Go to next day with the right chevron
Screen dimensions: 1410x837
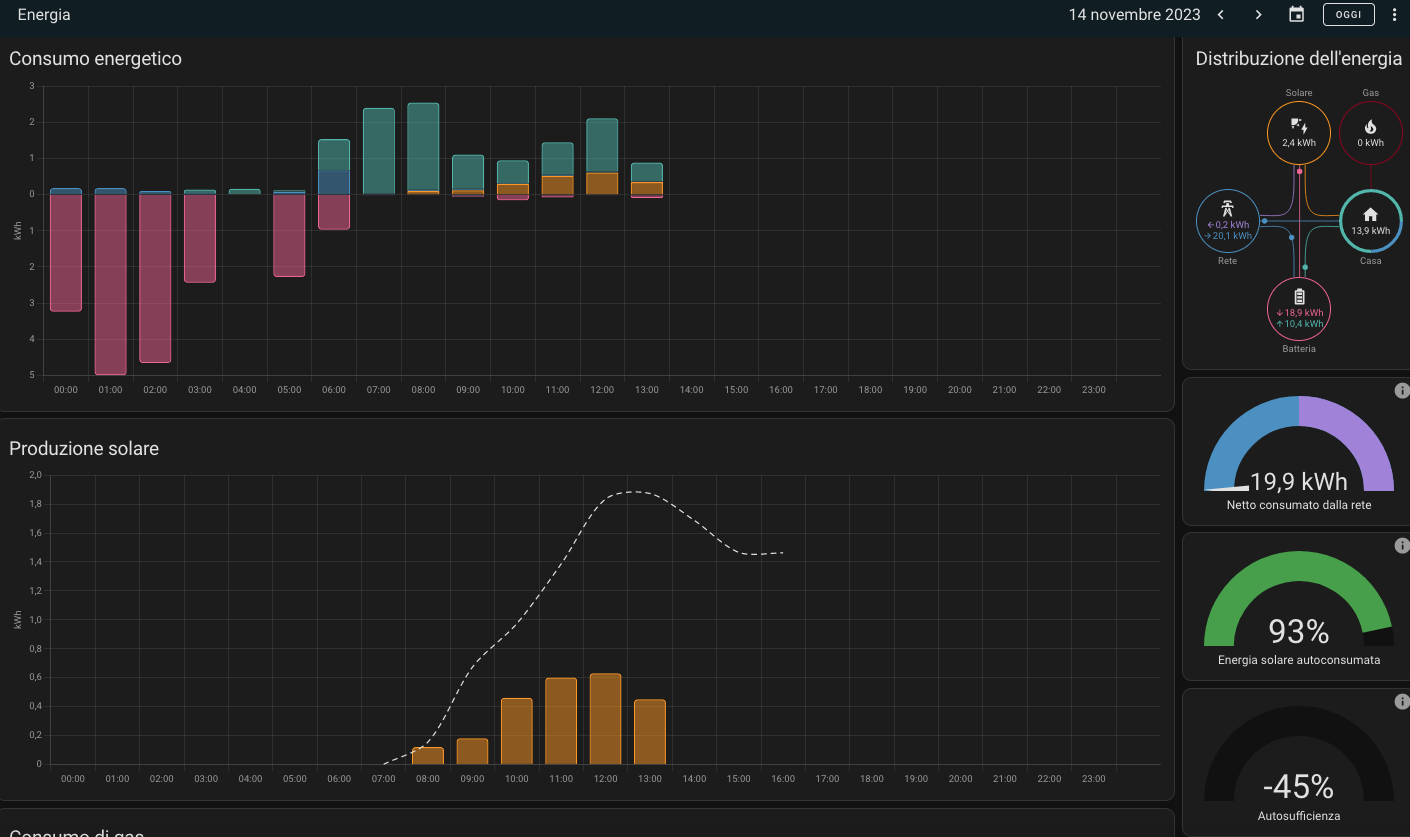(1258, 14)
